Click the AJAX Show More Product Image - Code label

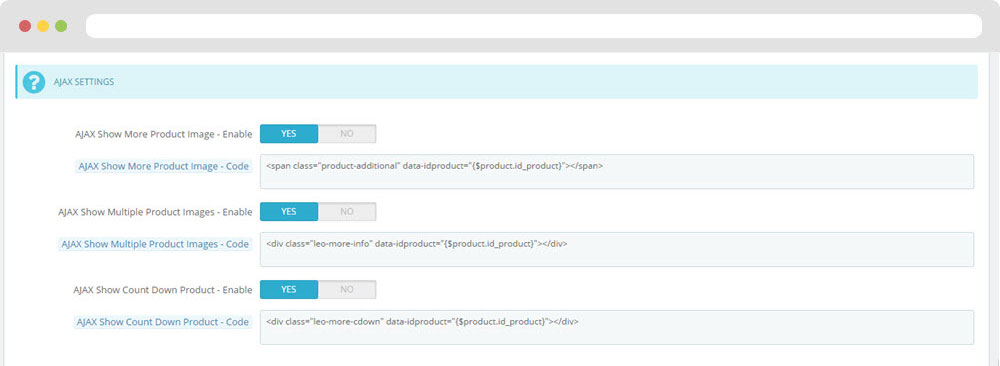coord(163,166)
